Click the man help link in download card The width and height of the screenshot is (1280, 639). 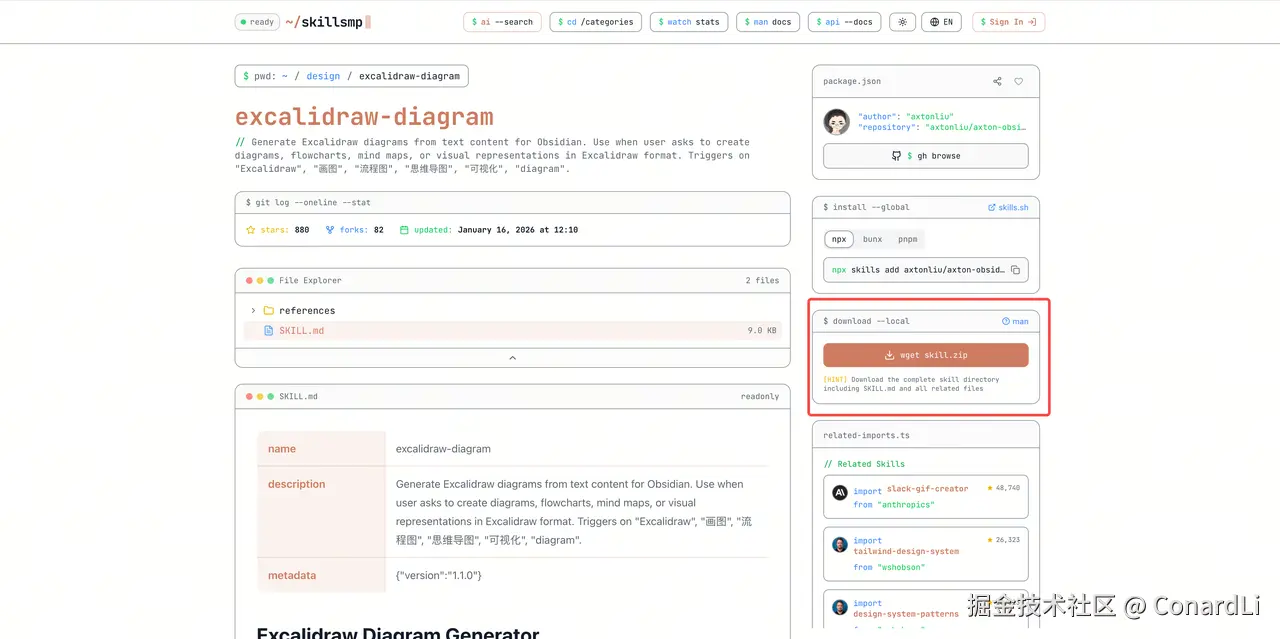coord(1015,322)
